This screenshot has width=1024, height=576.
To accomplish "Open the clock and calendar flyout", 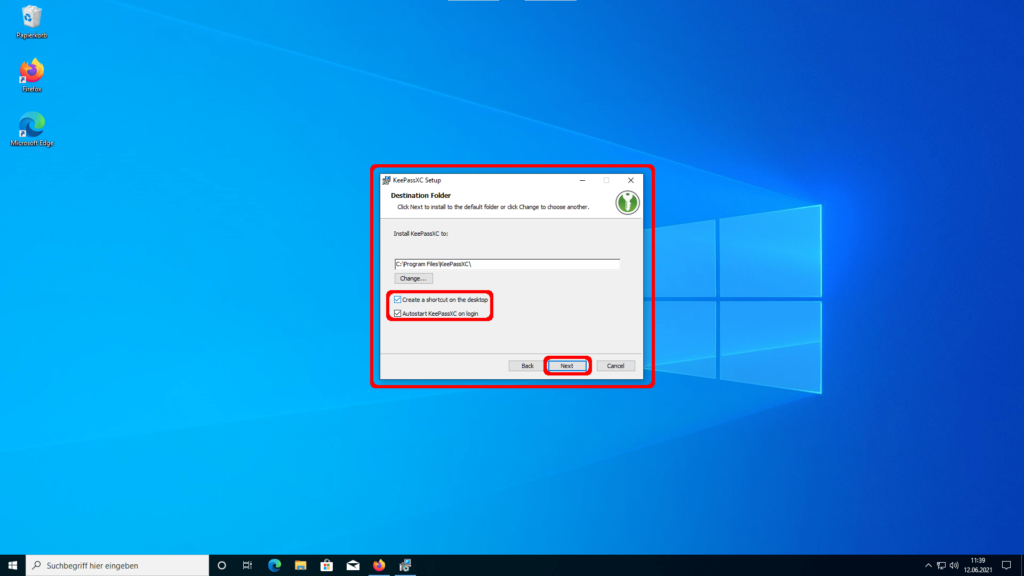I will tap(978, 566).
